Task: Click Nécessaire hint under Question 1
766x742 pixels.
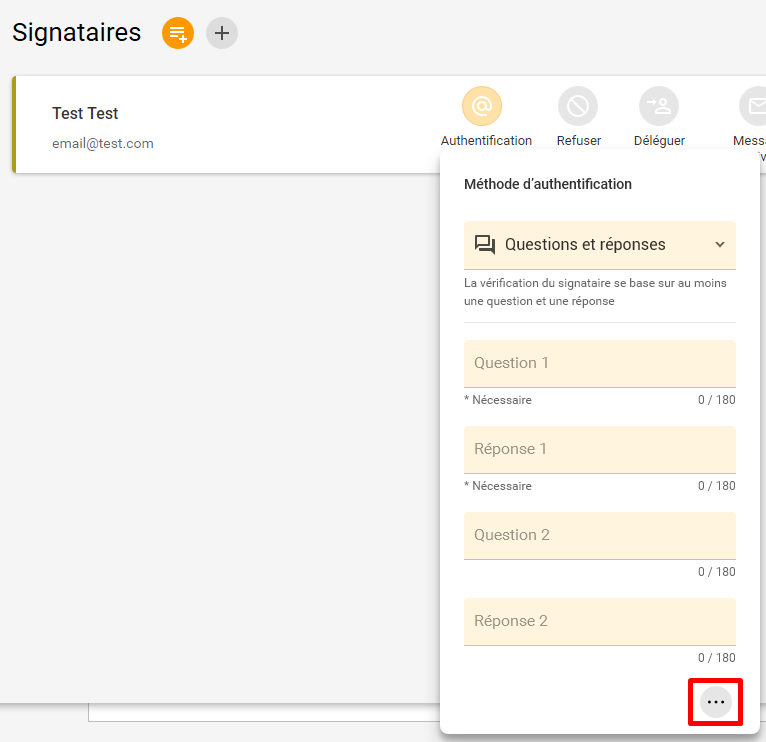Action: click(498, 400)
